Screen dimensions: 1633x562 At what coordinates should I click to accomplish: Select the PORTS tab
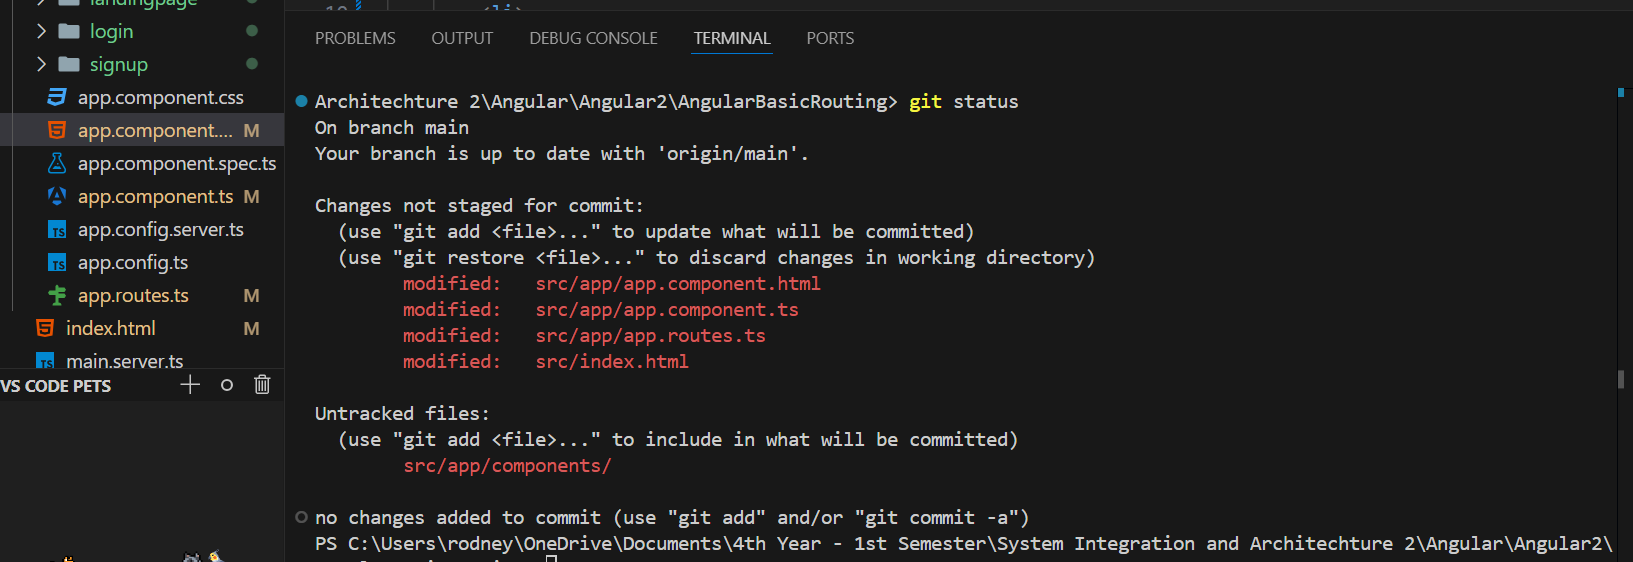(830, 38)
